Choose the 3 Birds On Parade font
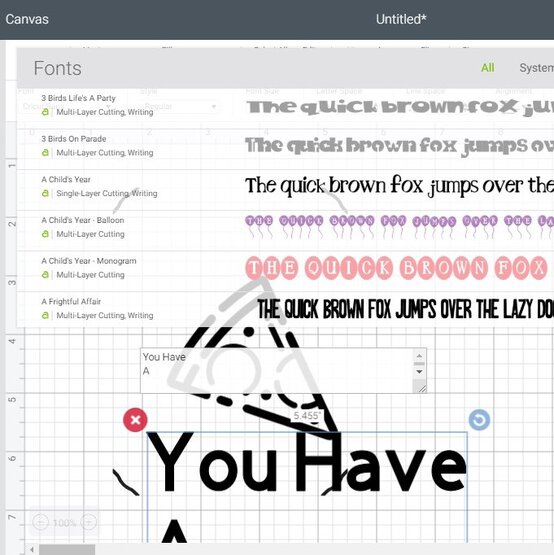Viewport: 554px width, 555px height. (x=74, y=139)
